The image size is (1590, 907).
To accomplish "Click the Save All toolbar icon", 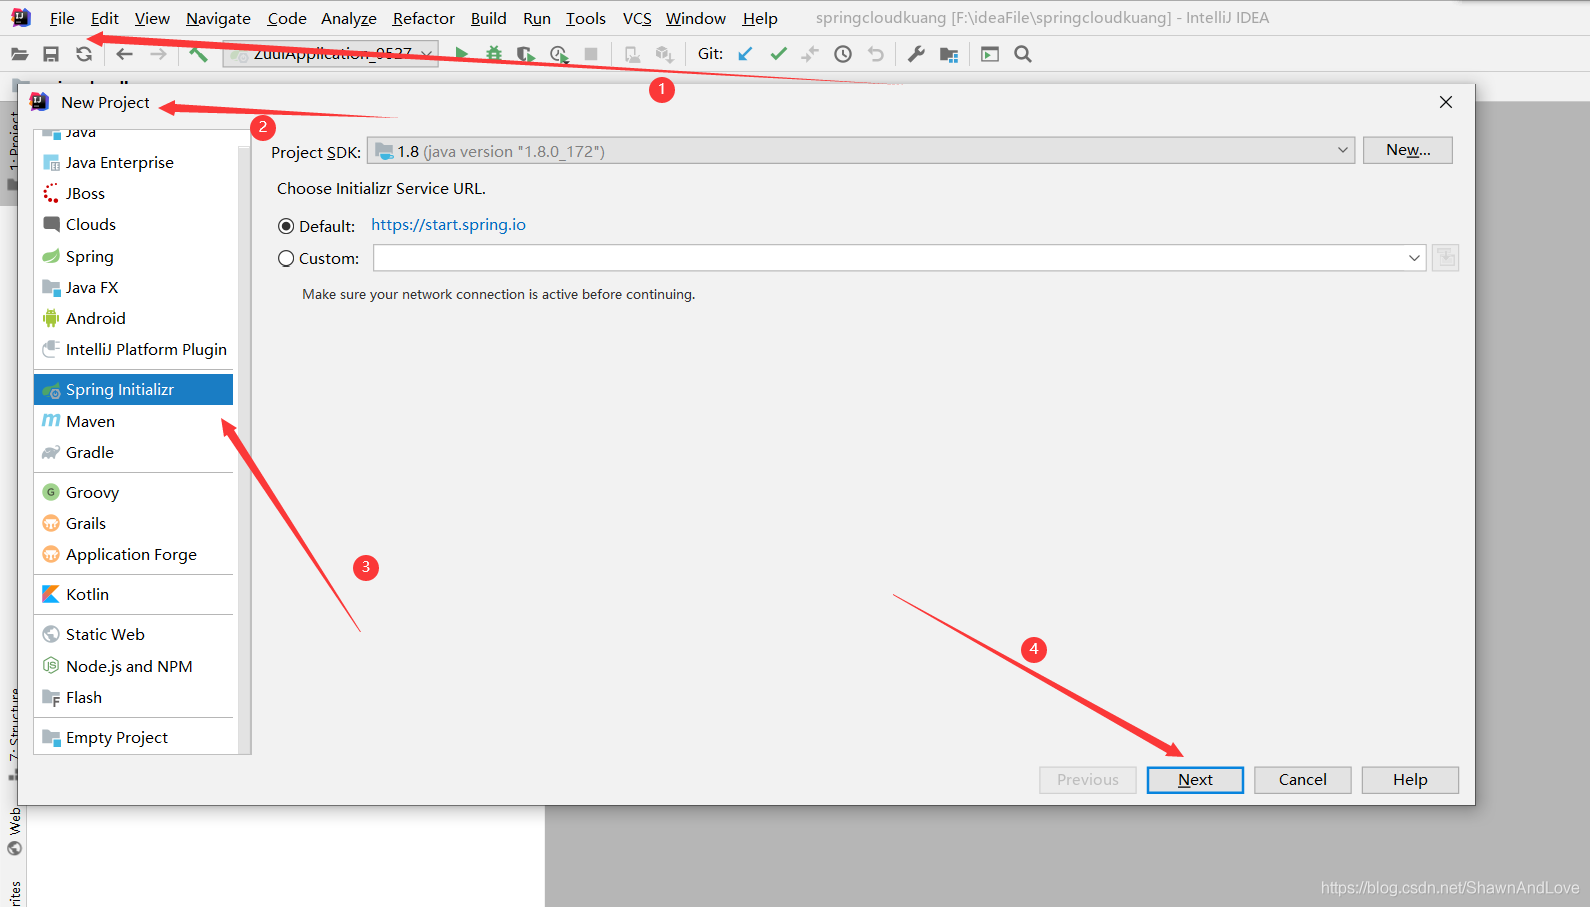I will [51, 54].
